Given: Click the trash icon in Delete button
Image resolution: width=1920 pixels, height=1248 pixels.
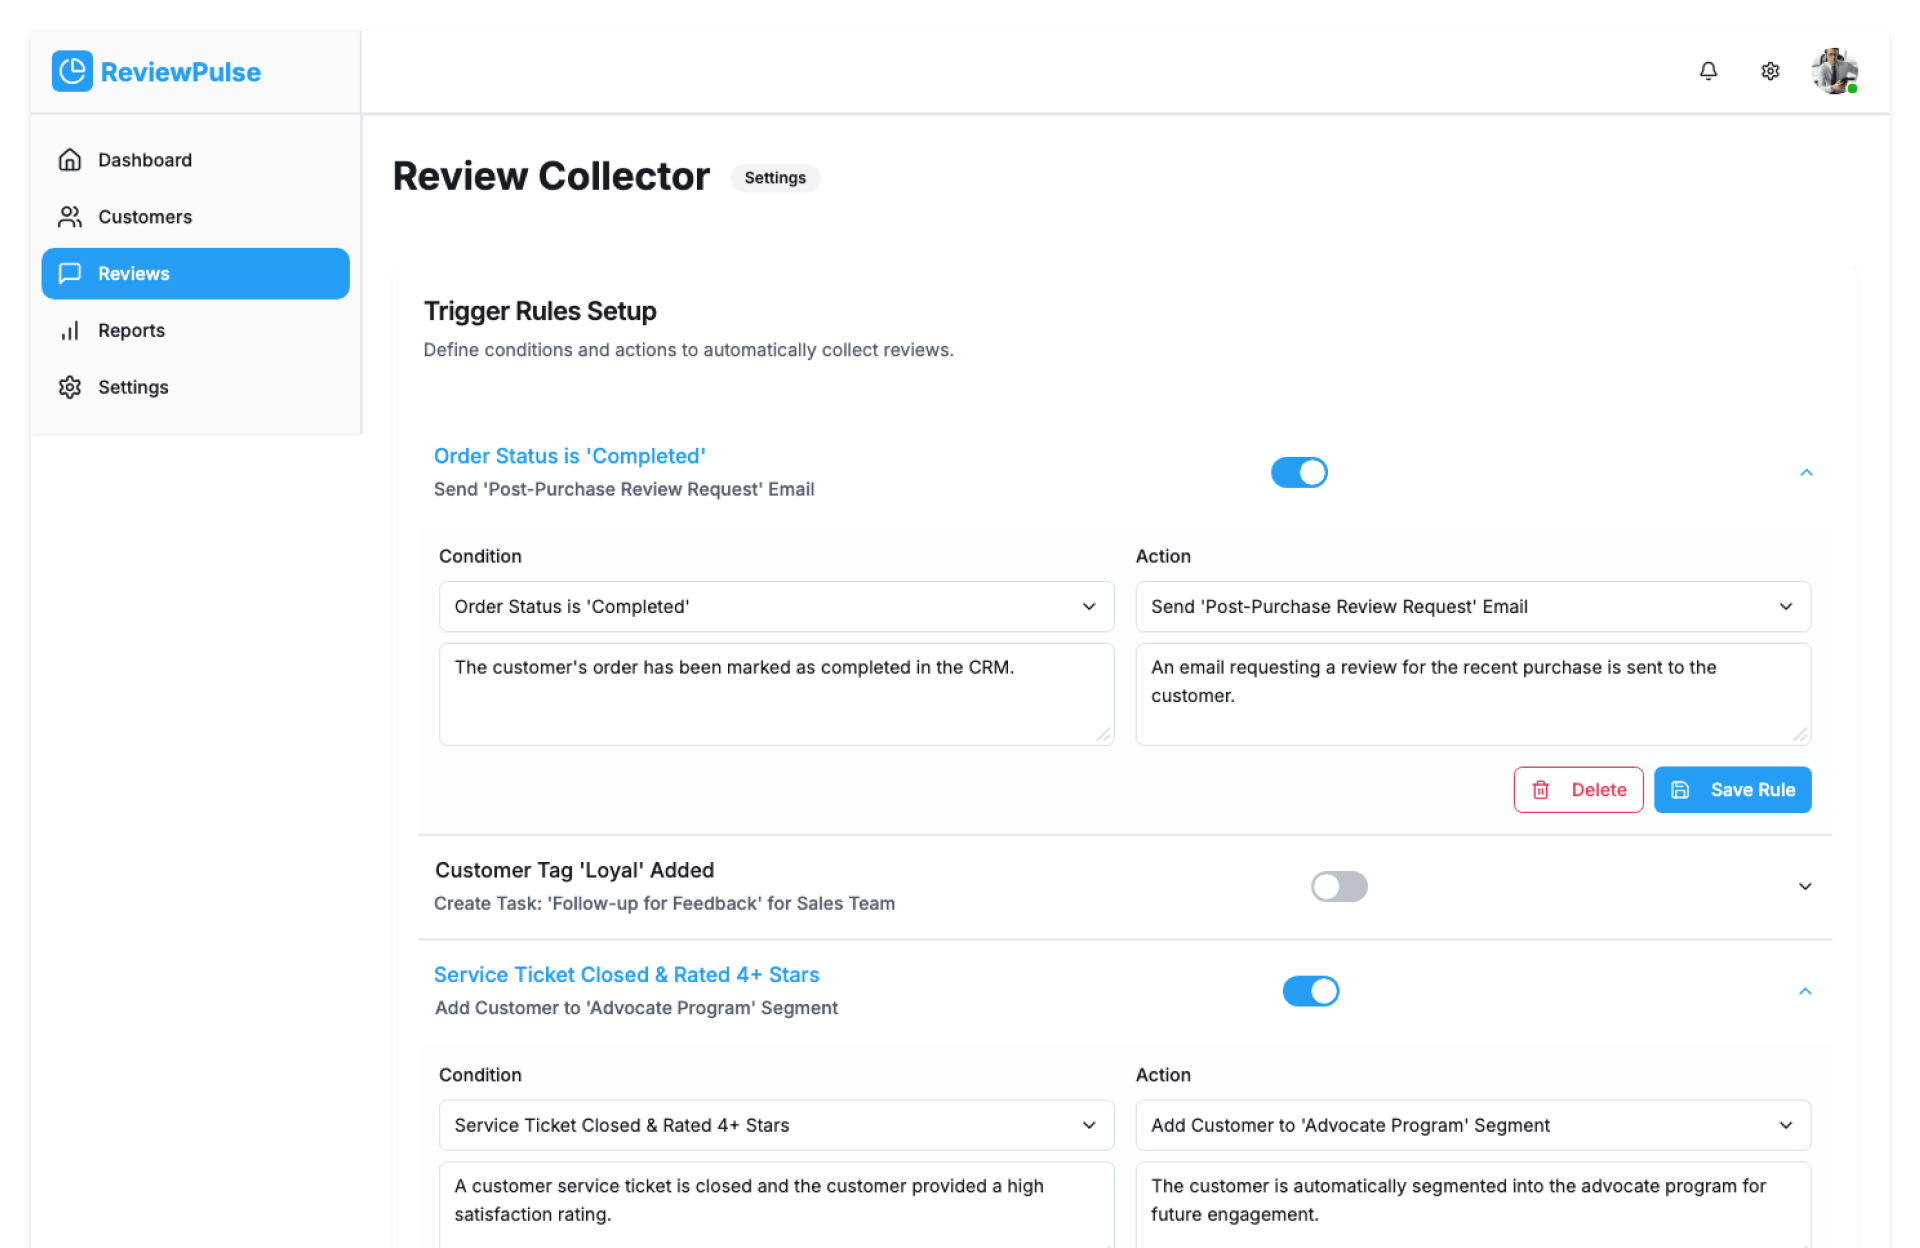Looking at the screenshot, I should [x=1541, y=790].
